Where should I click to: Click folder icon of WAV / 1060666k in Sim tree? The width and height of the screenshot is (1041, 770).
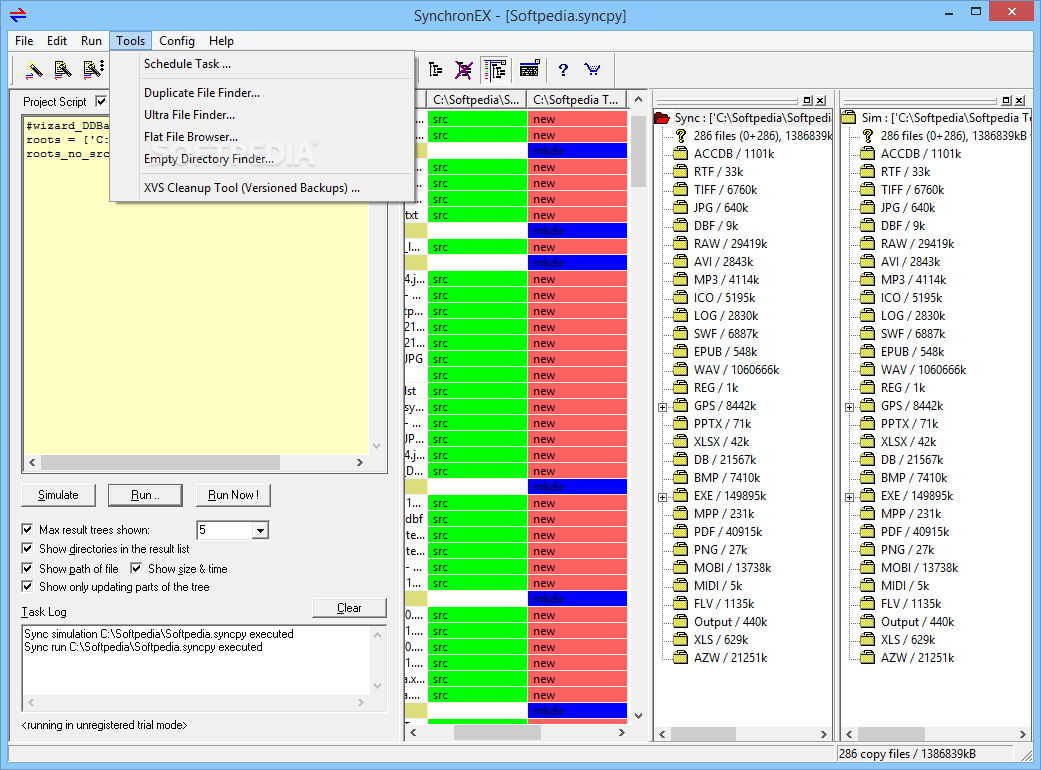(868, 369)
